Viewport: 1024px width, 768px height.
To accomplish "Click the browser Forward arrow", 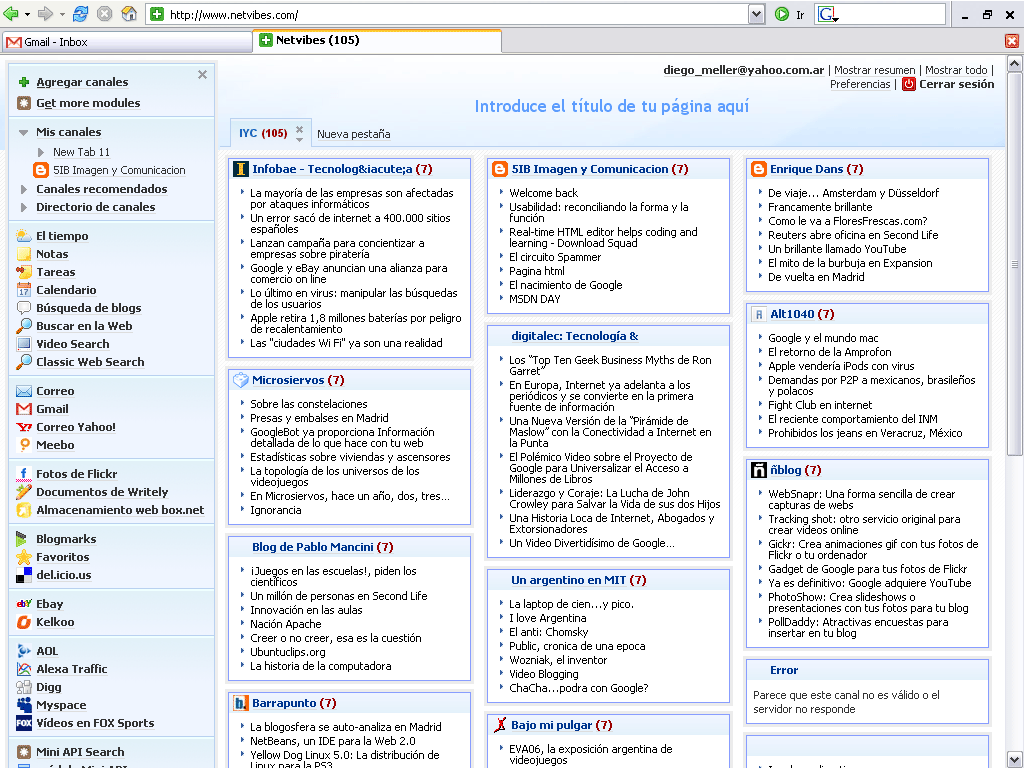I will coord(45,14).
